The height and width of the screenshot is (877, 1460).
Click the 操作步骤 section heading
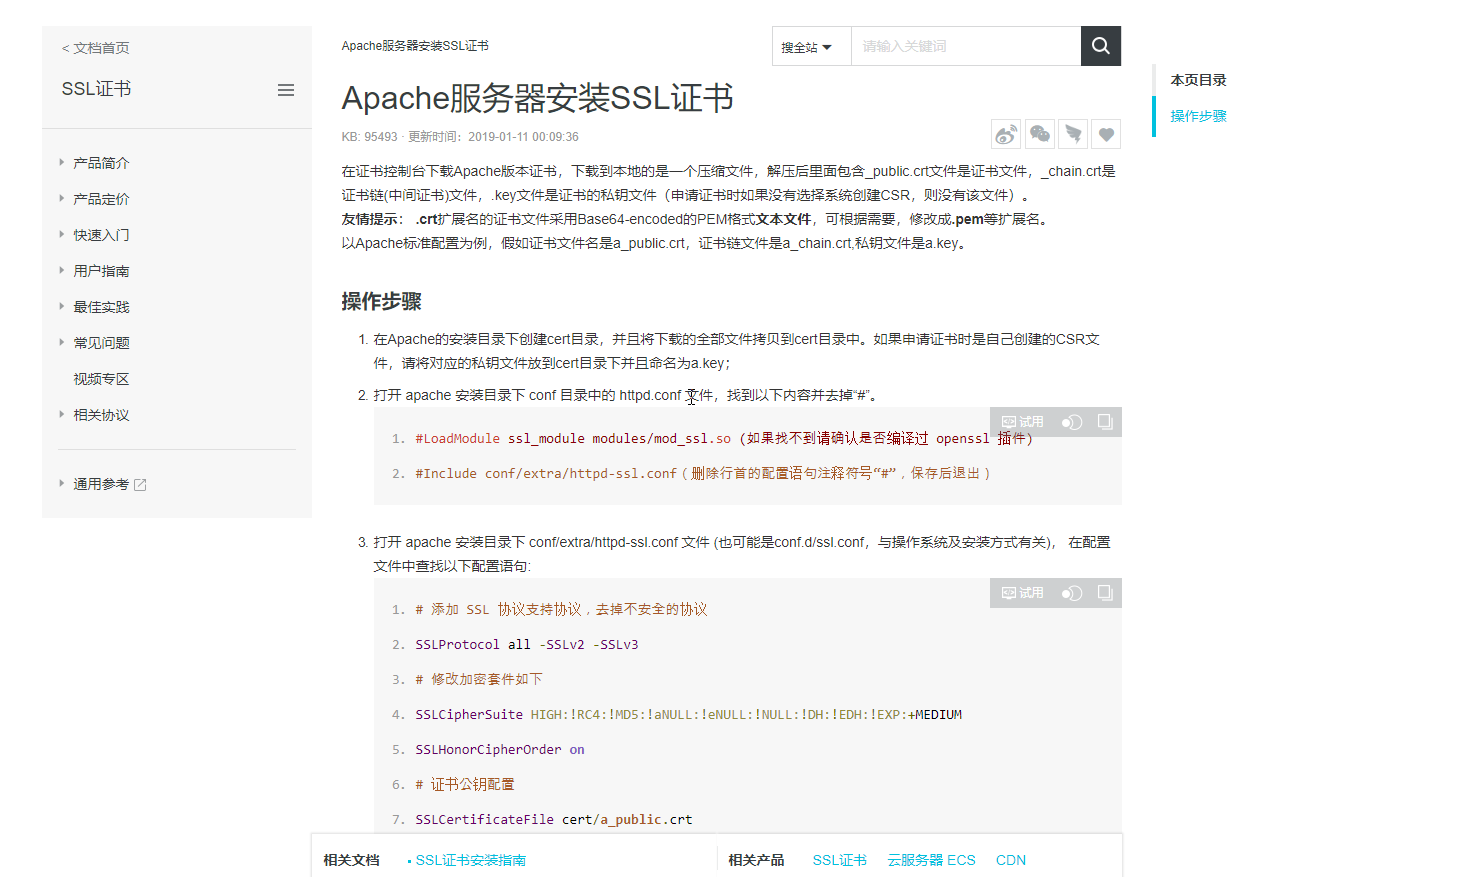tap(381, 301)
